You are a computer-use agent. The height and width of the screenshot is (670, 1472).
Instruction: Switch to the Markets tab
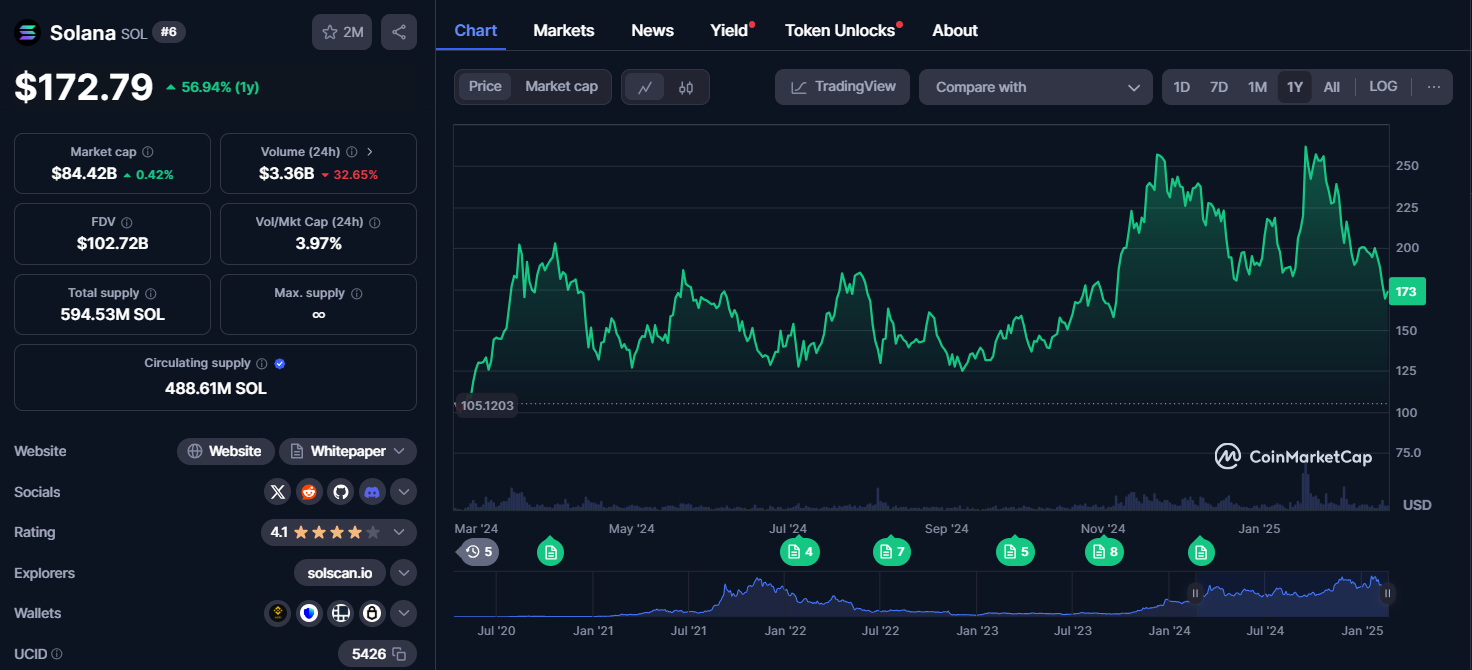[564, 30]
